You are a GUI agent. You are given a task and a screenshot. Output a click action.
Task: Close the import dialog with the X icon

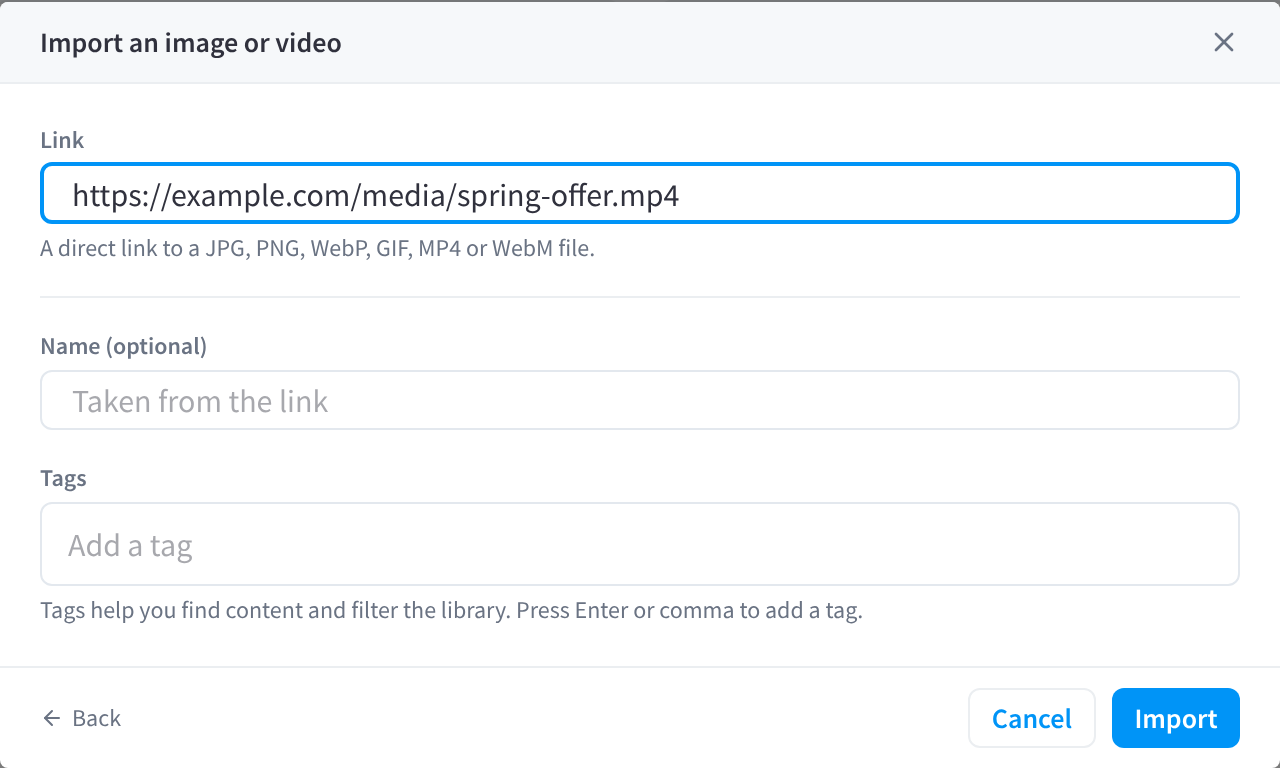[1224, 42]
